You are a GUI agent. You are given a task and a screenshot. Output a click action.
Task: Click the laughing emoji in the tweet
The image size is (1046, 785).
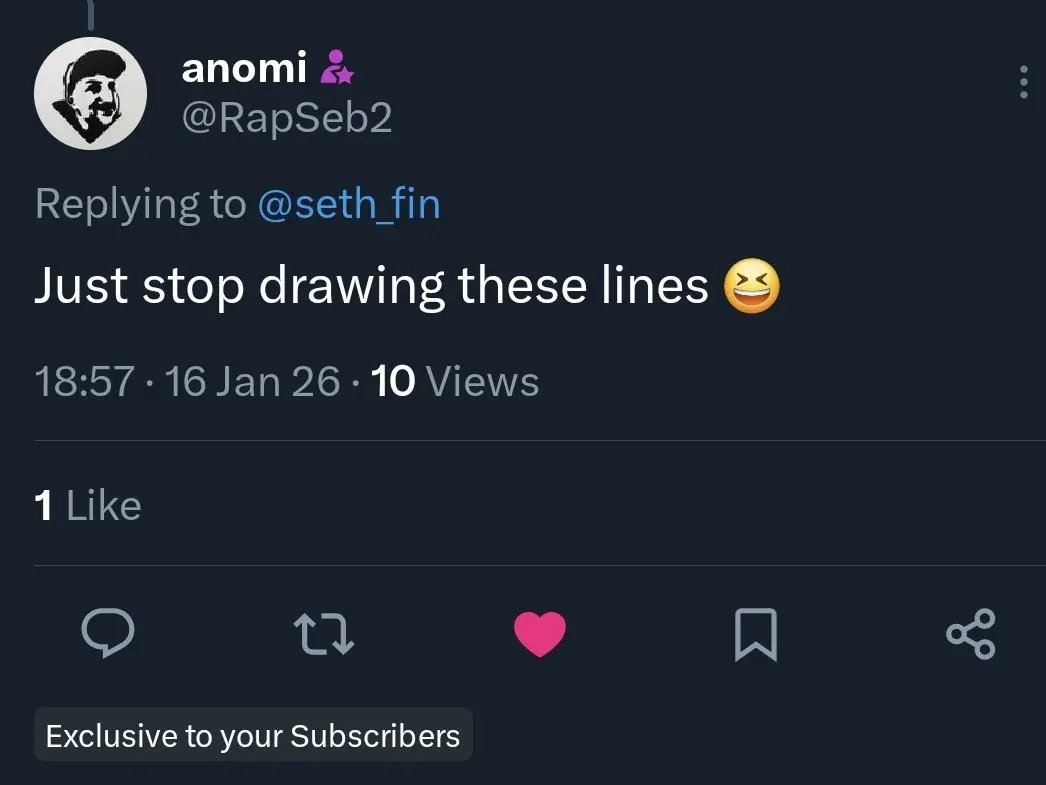[x=750, y=287]
